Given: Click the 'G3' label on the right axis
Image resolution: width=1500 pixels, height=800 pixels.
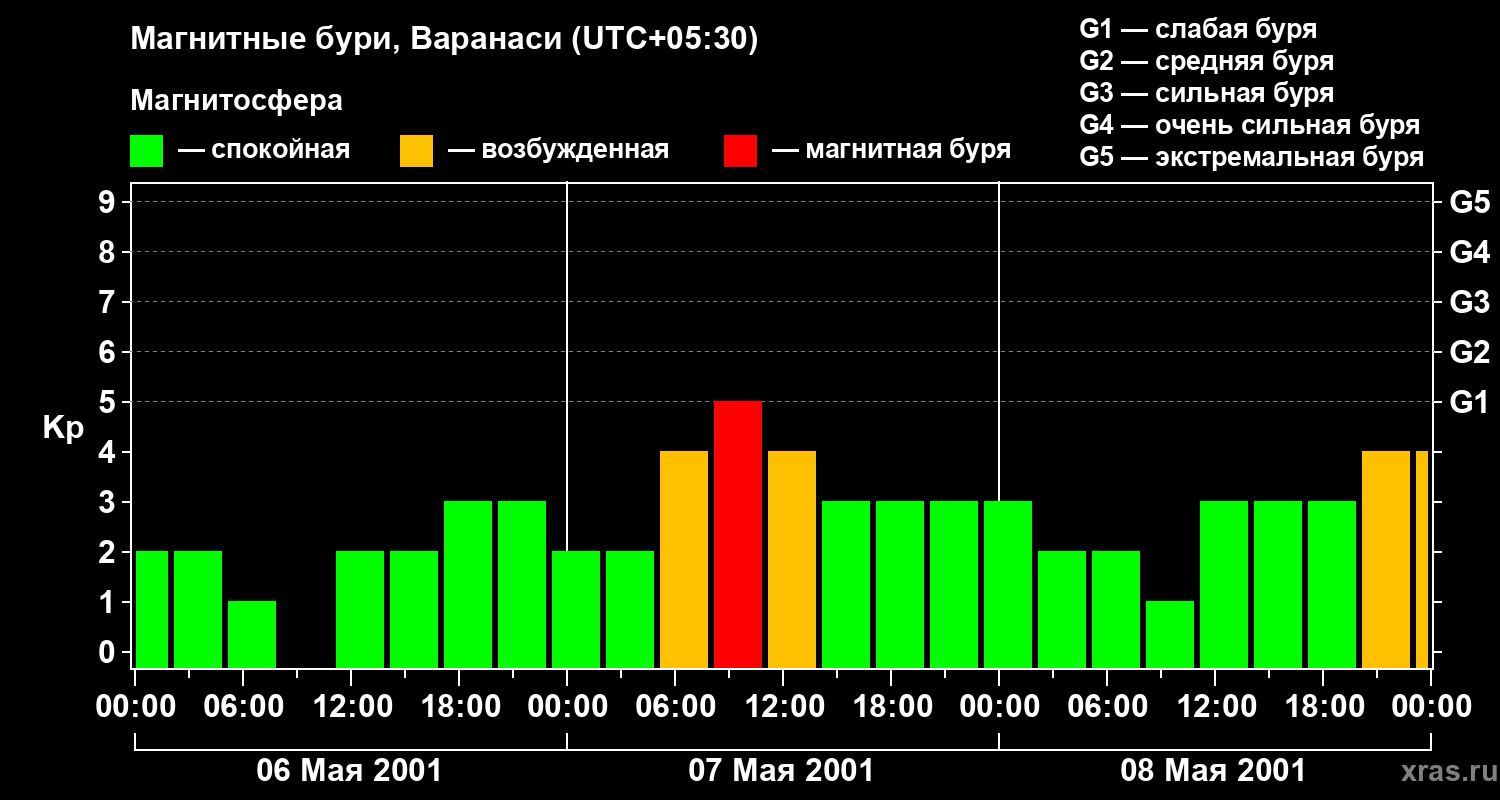Looking at the screenshot, I should click(1469, 302).
